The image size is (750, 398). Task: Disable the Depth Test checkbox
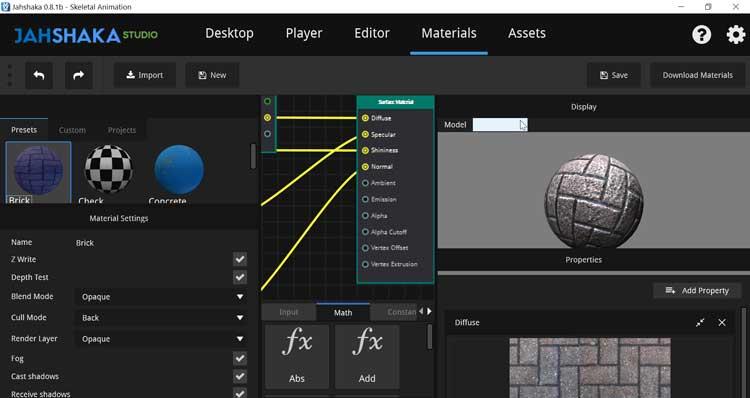point(240,277)
